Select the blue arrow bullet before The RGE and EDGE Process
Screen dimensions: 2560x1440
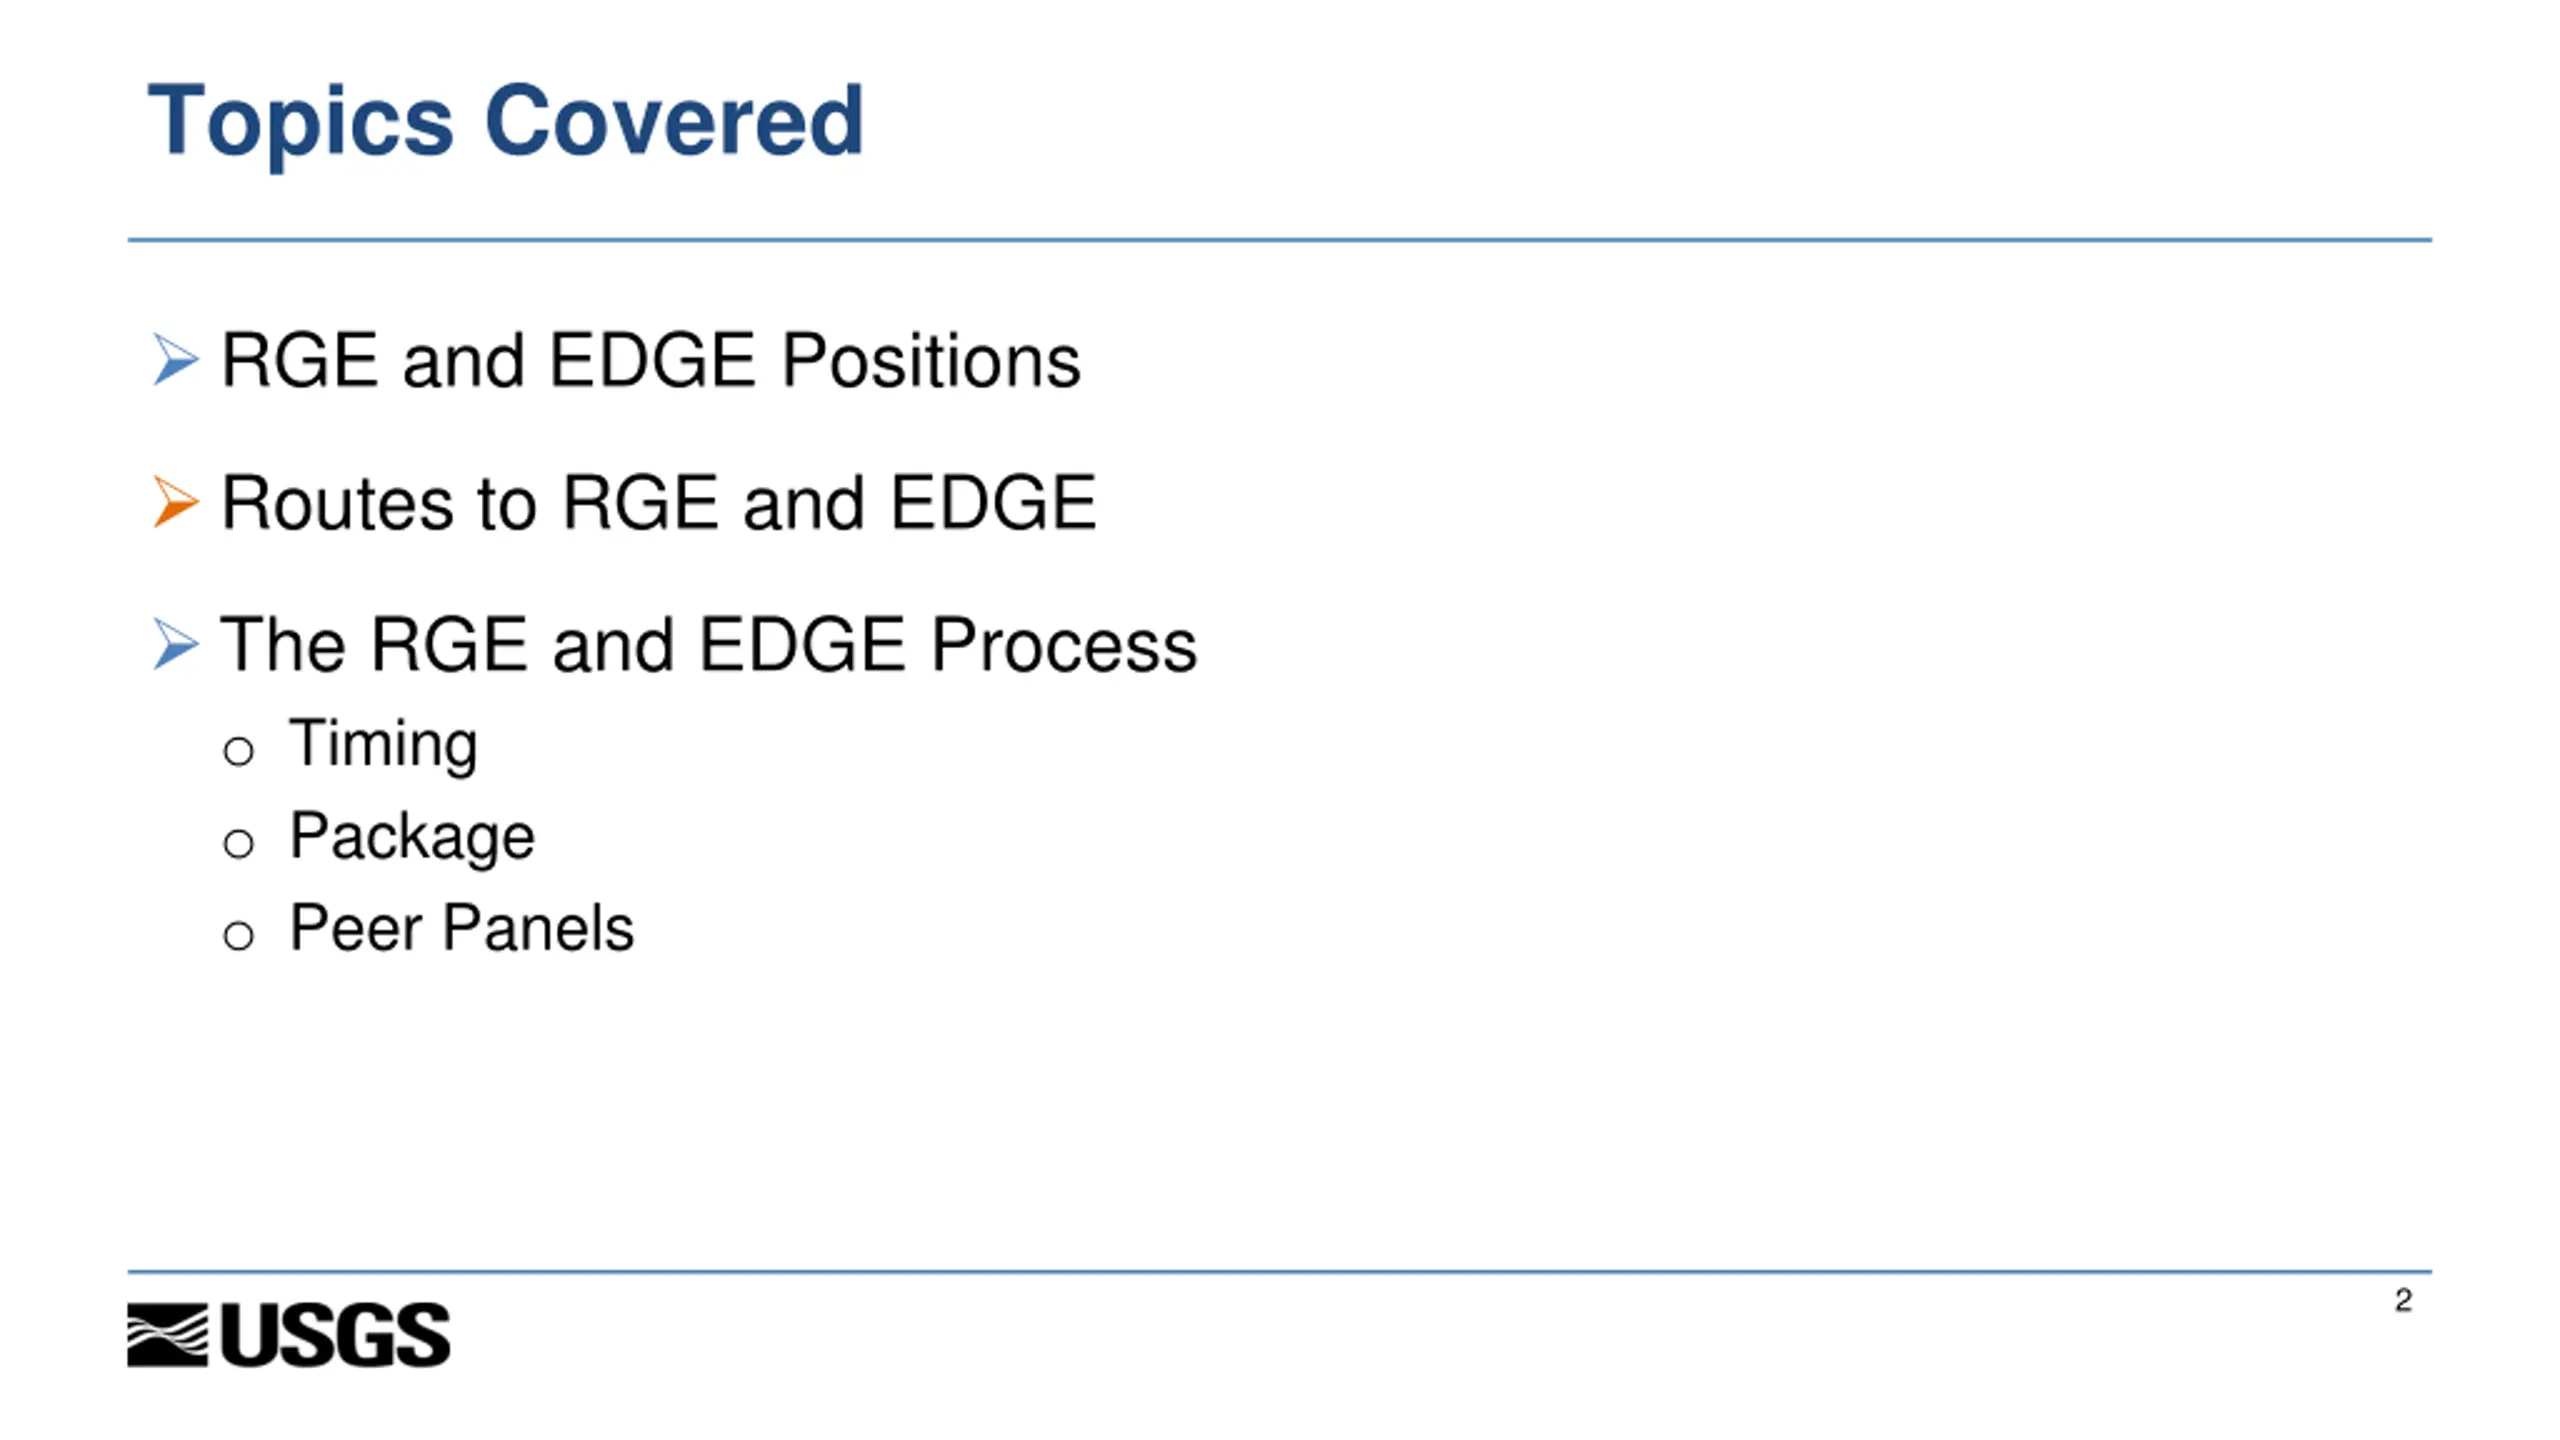click(176, 643)
